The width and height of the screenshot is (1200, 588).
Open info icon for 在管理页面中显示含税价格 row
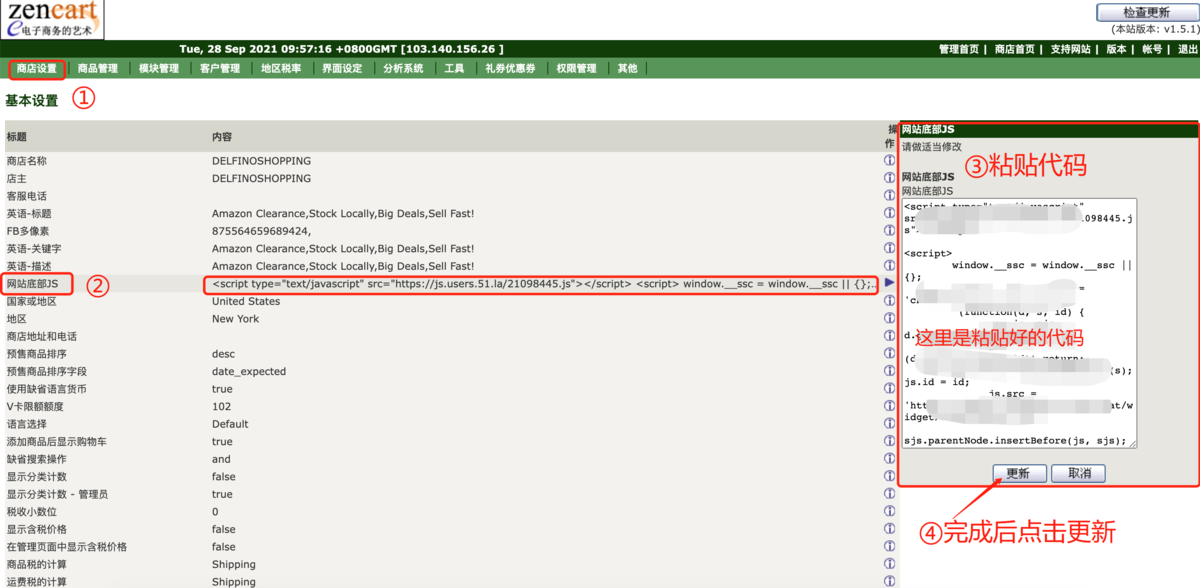(x=889, y=546)
